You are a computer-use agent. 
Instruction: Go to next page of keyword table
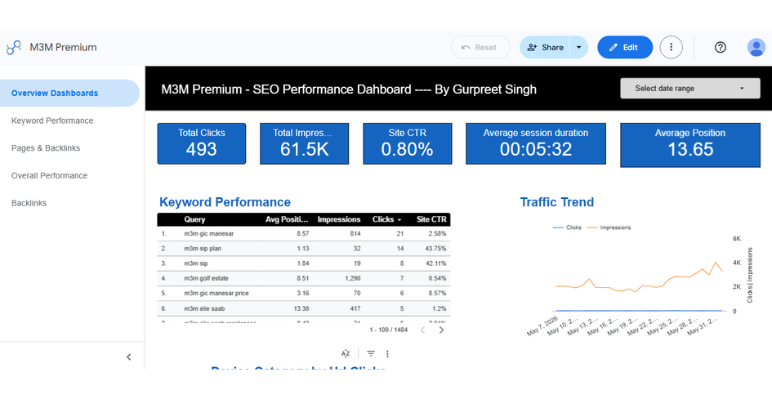(441, 330)
